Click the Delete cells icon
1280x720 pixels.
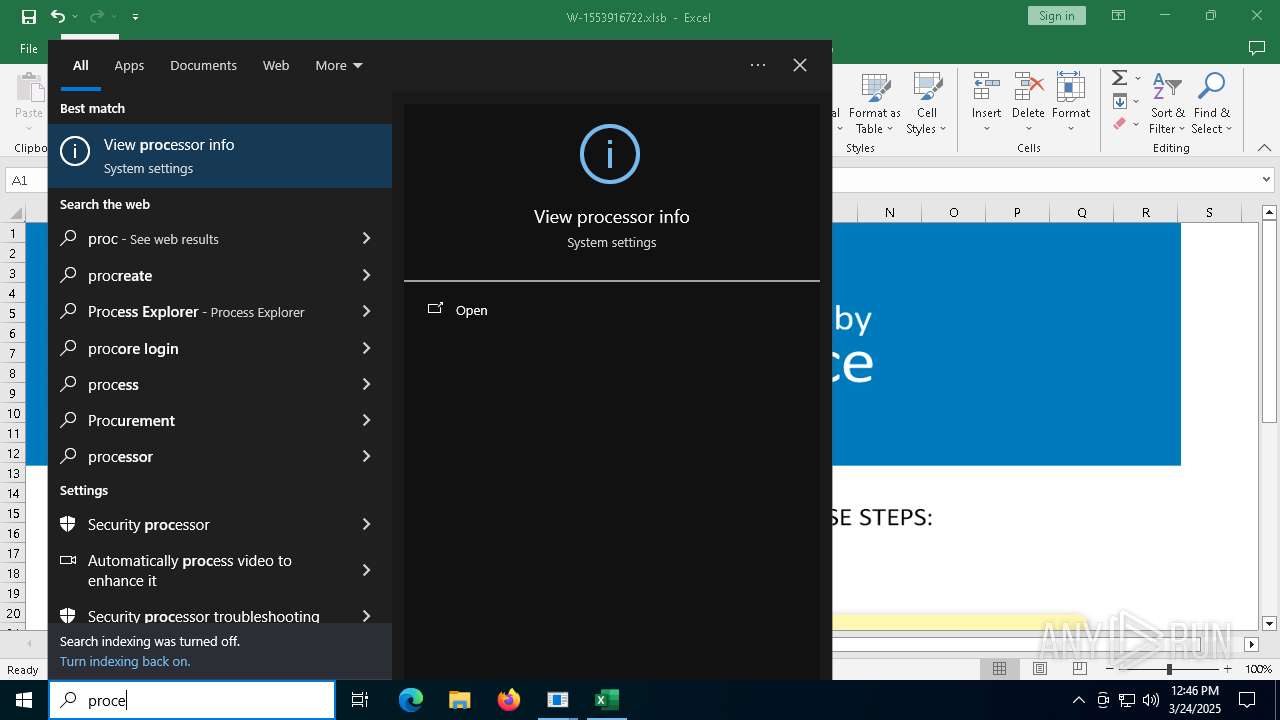pos(1028,104)
